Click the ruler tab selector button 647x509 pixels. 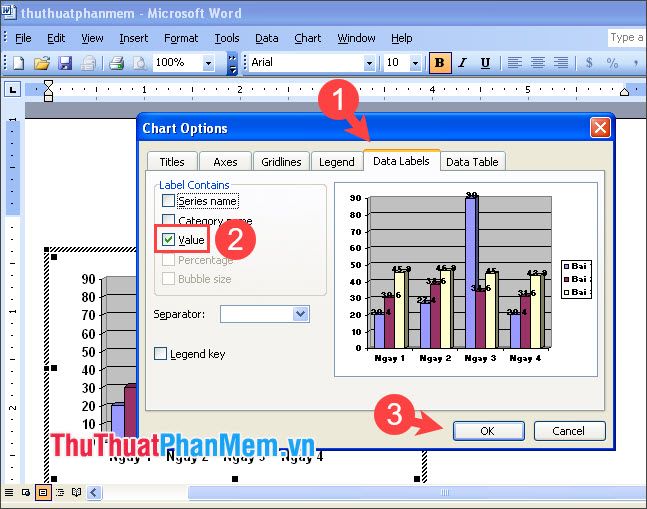click(13, 89)
